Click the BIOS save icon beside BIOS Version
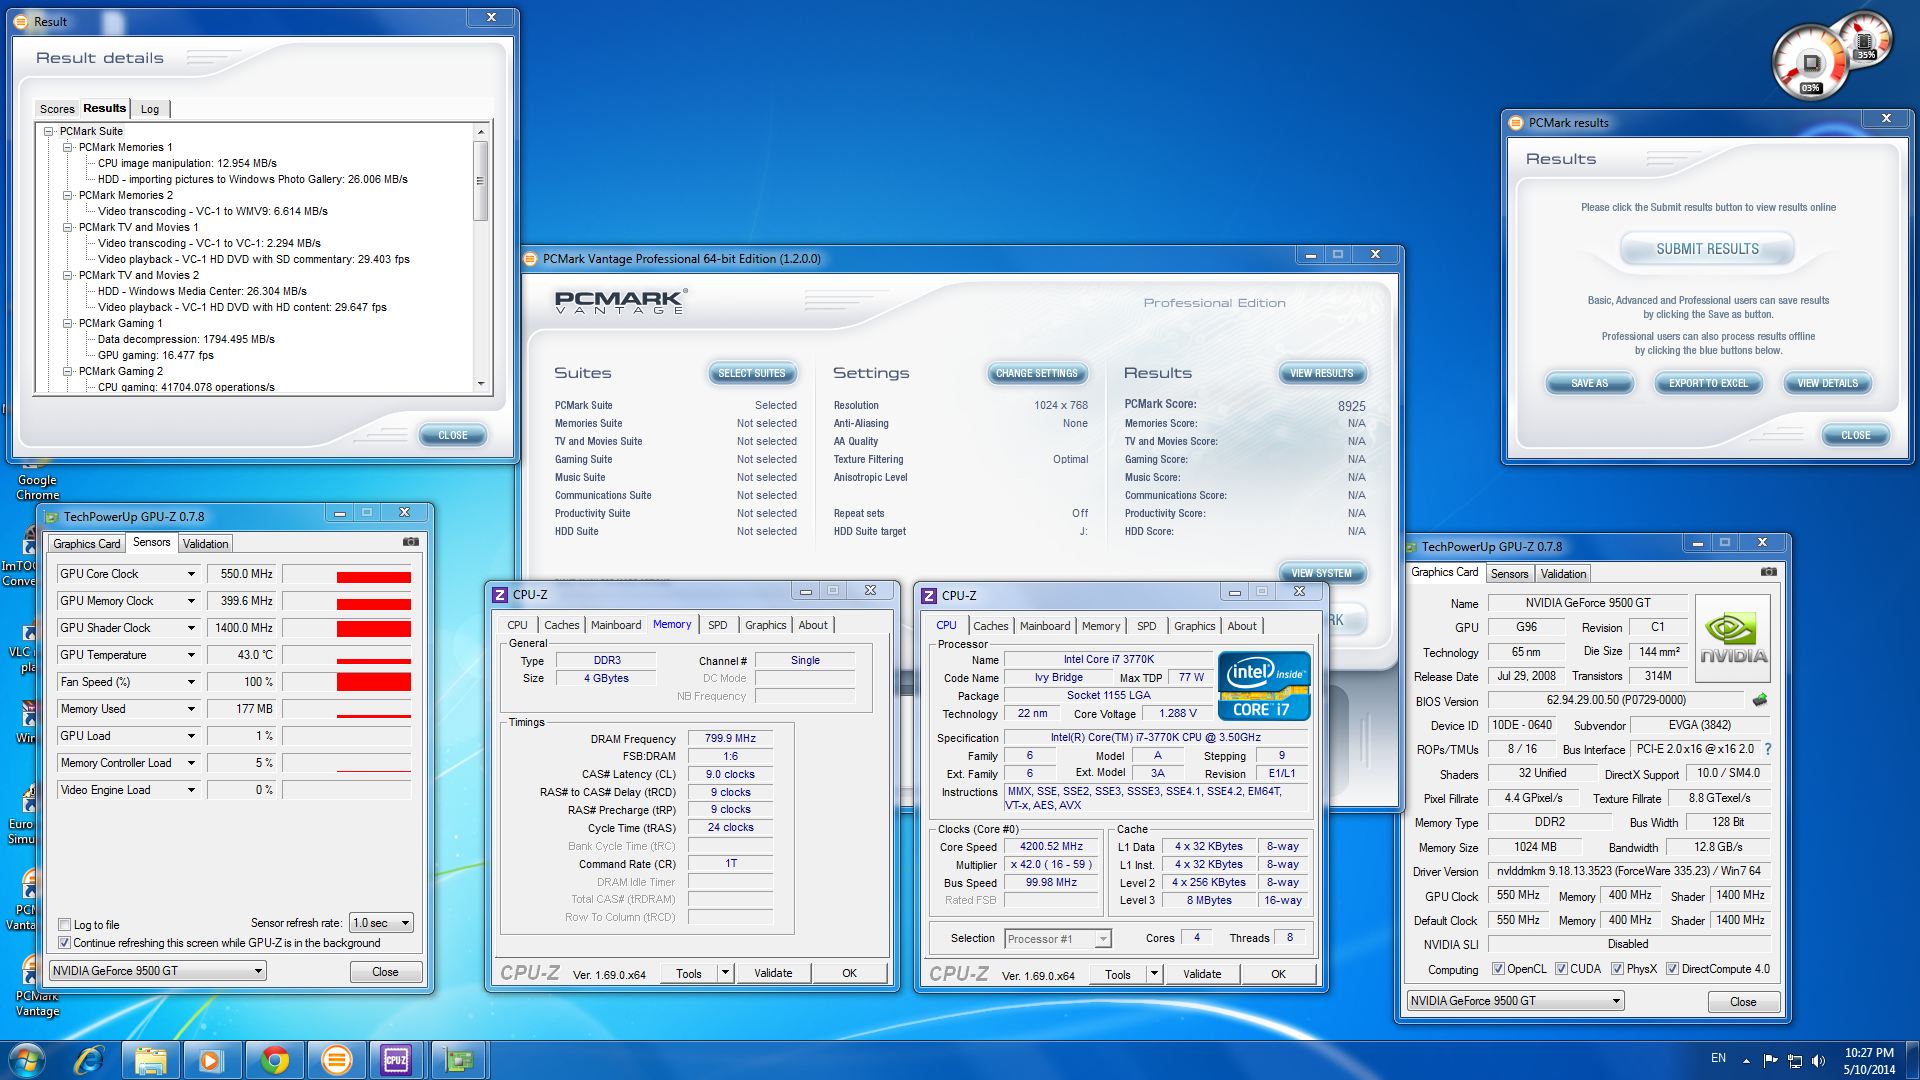 [x=1760, y=700]
